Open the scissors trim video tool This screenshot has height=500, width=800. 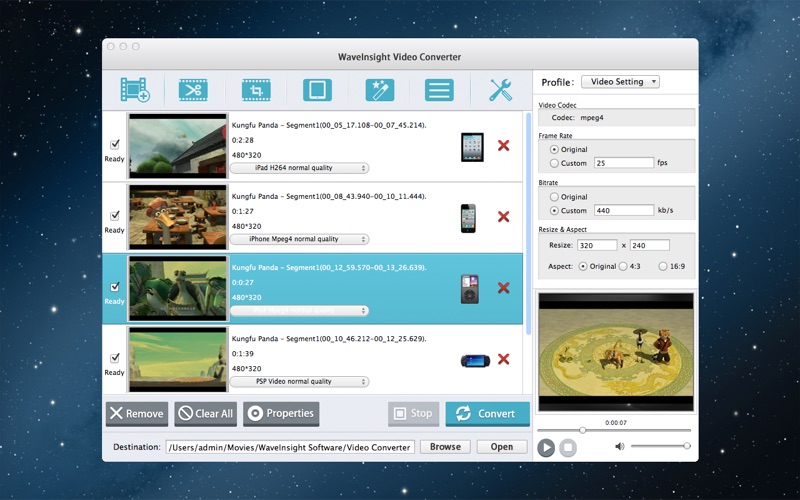pos(193,90)
